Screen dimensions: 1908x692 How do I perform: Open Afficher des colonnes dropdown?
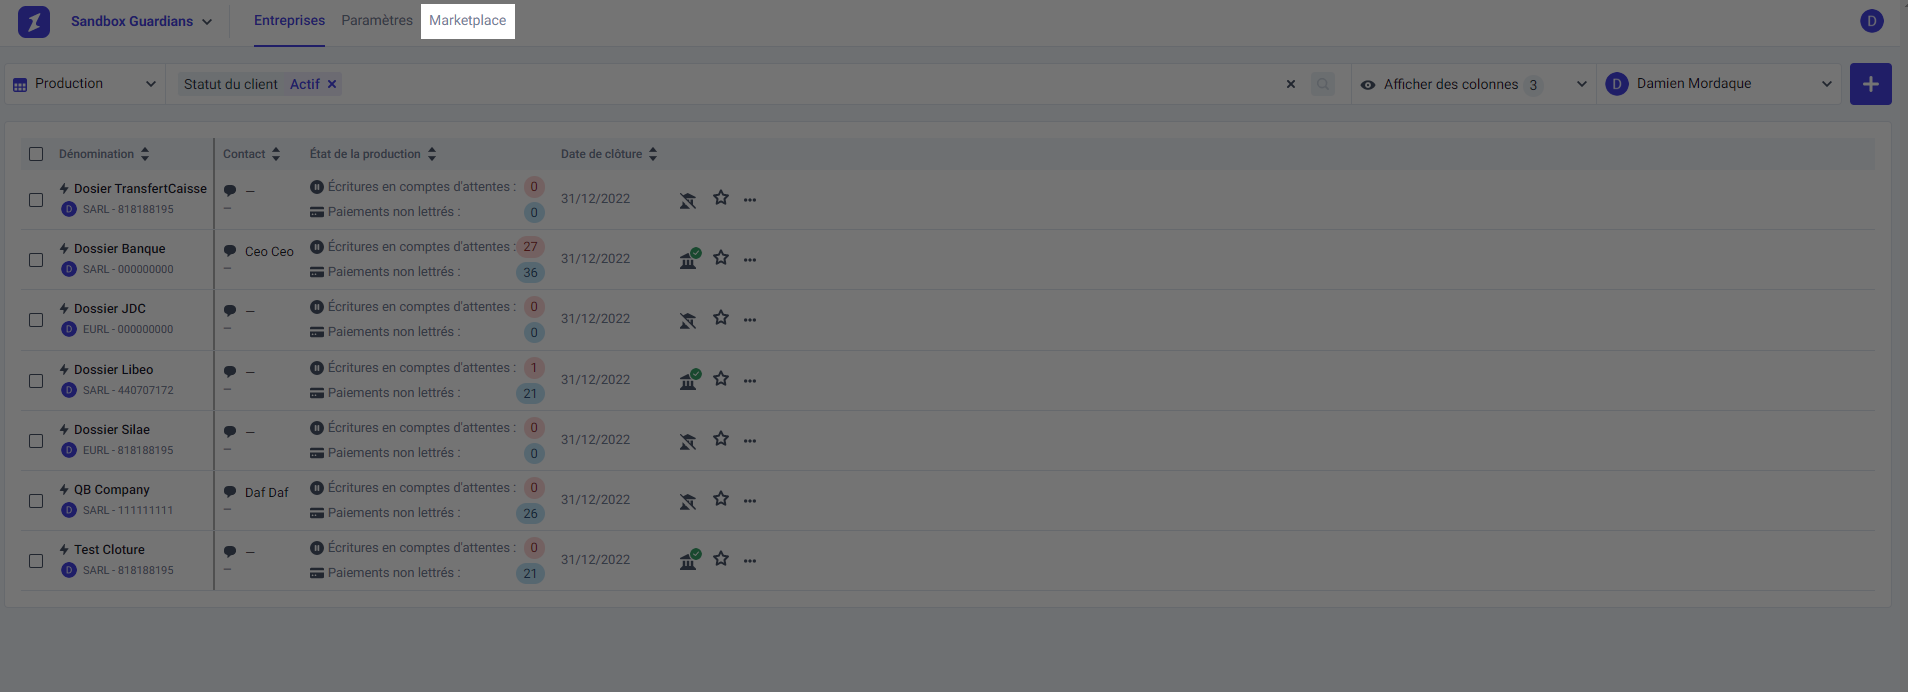pos(1473,85)
